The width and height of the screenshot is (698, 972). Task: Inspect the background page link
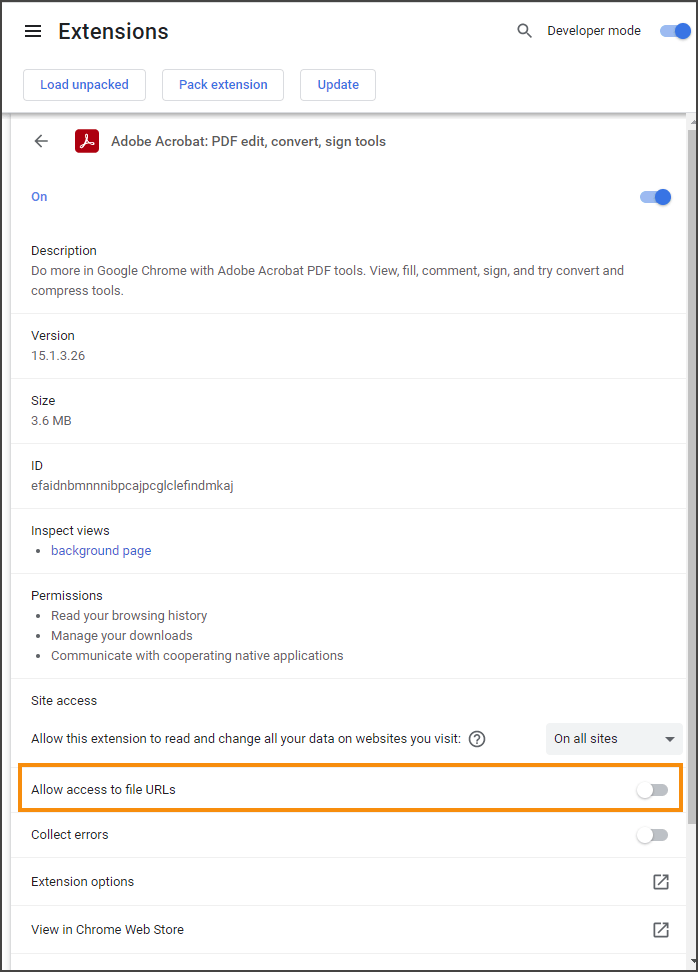point(100,551)
